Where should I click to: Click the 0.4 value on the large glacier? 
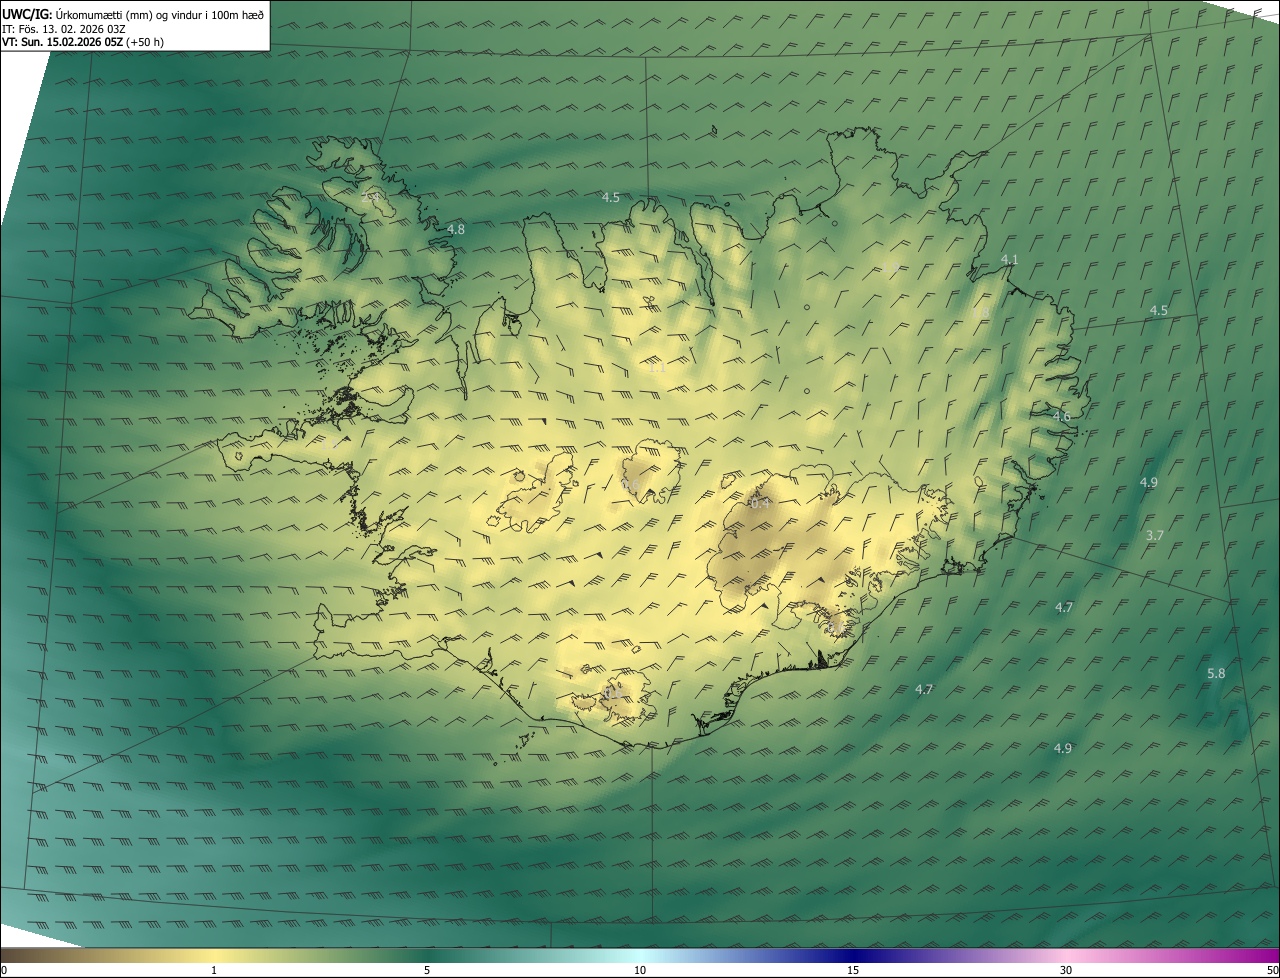pyautogui.click(x=760, y=503)
